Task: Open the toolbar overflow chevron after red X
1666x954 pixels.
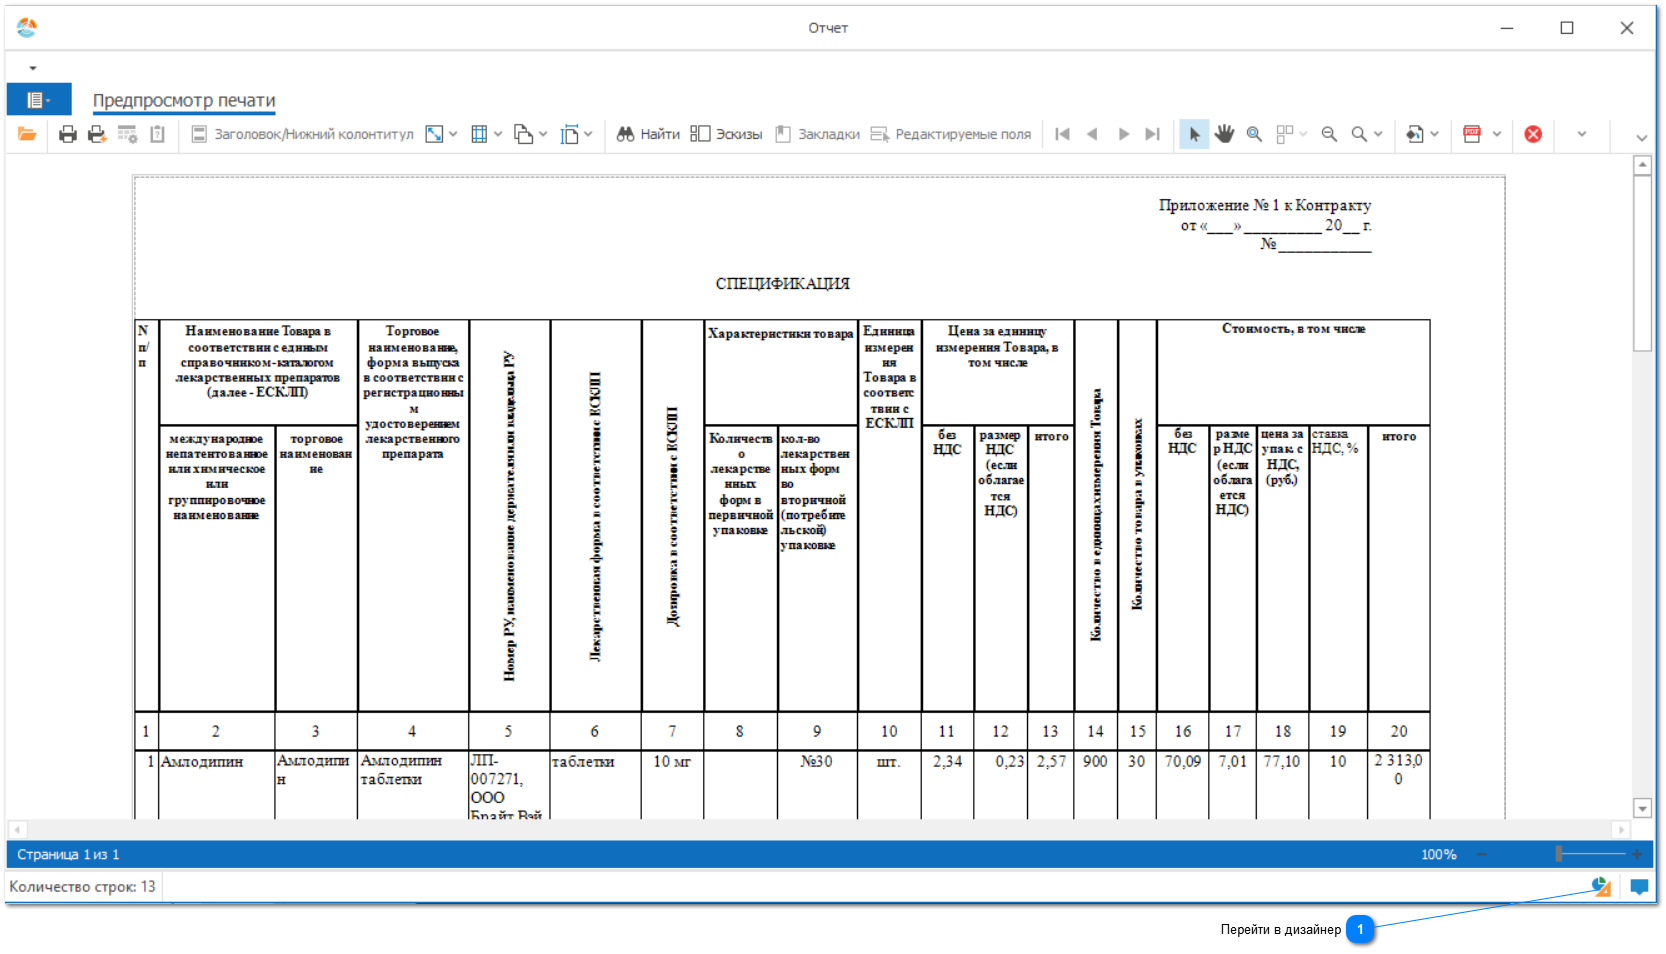Action: tap(1581, 134)
